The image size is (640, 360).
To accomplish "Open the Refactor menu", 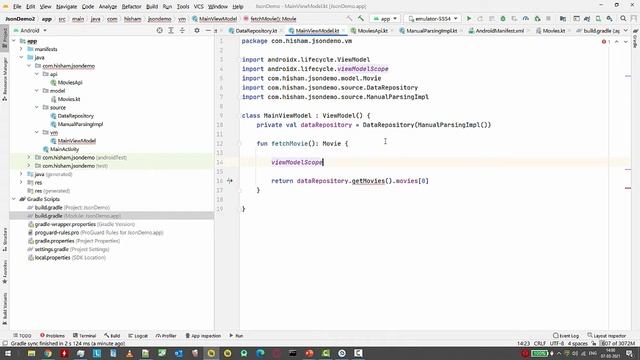I will (x=131, y=7).
